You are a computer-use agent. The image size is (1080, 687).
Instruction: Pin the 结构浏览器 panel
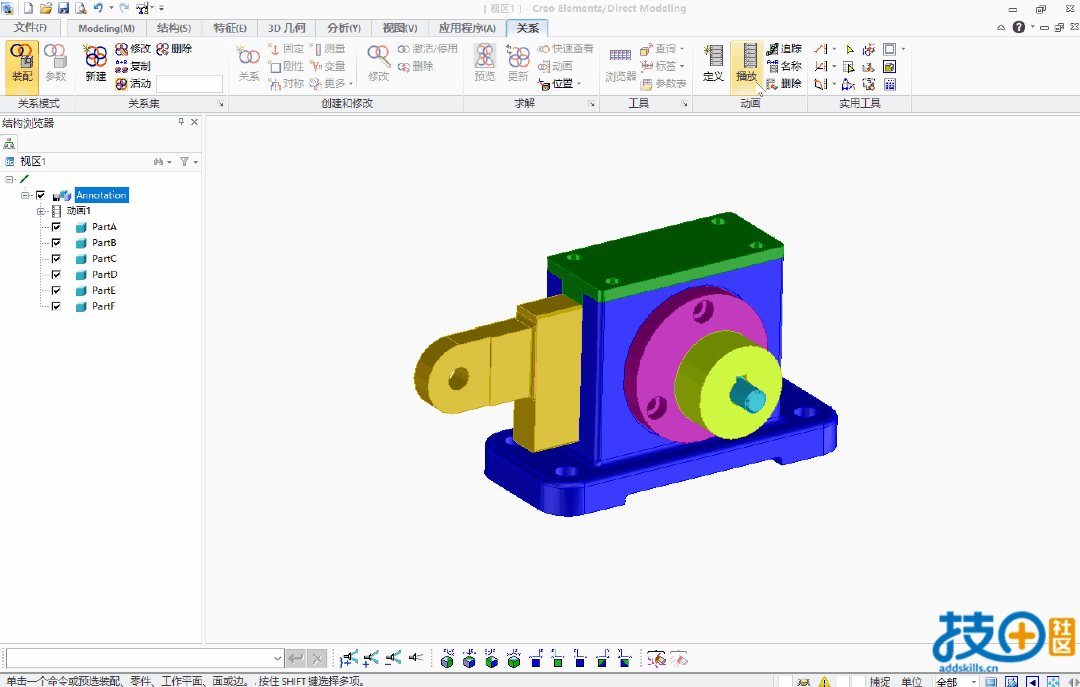tap(181, 122)
